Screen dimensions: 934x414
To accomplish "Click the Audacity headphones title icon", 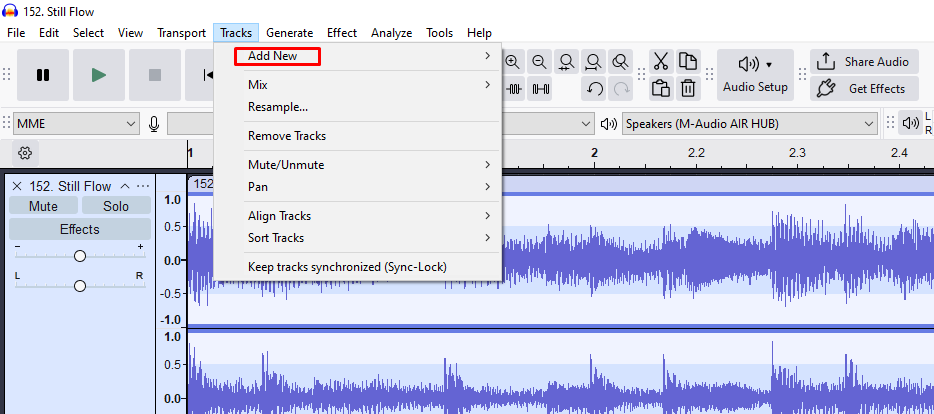I will [x=10, y=11].
